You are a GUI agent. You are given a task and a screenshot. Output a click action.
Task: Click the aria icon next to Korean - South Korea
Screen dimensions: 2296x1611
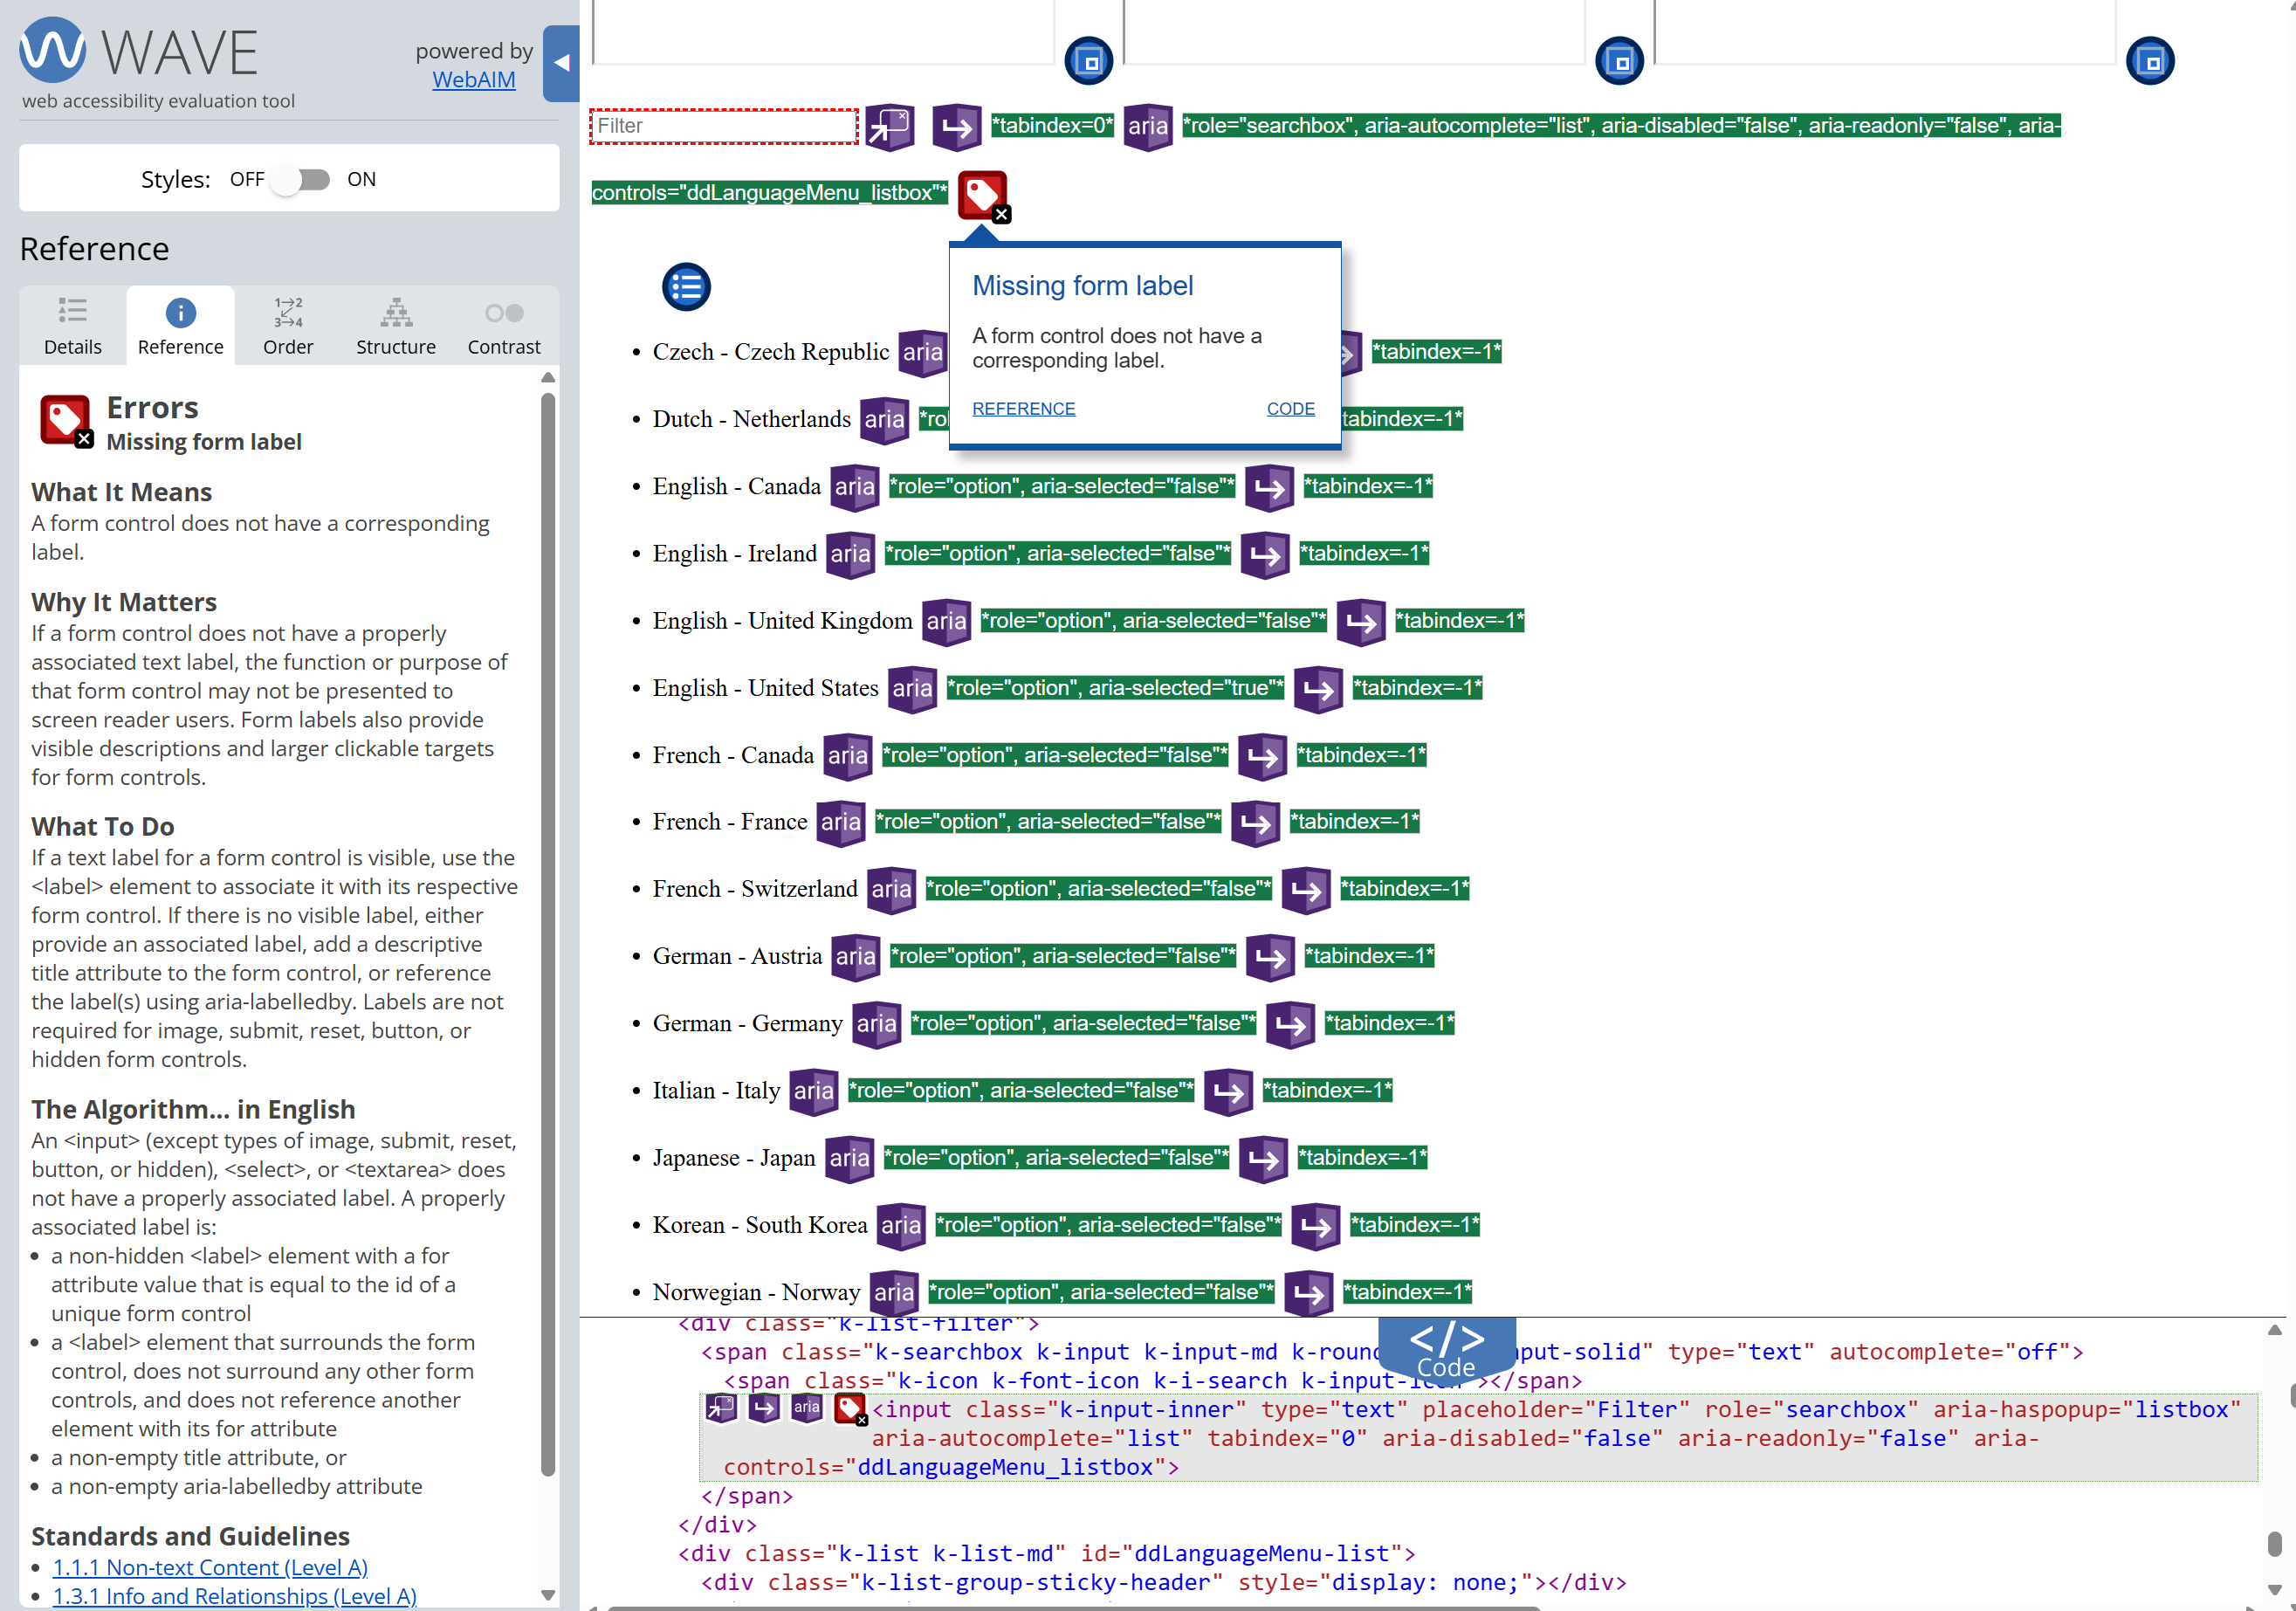tap(900, 1226)
